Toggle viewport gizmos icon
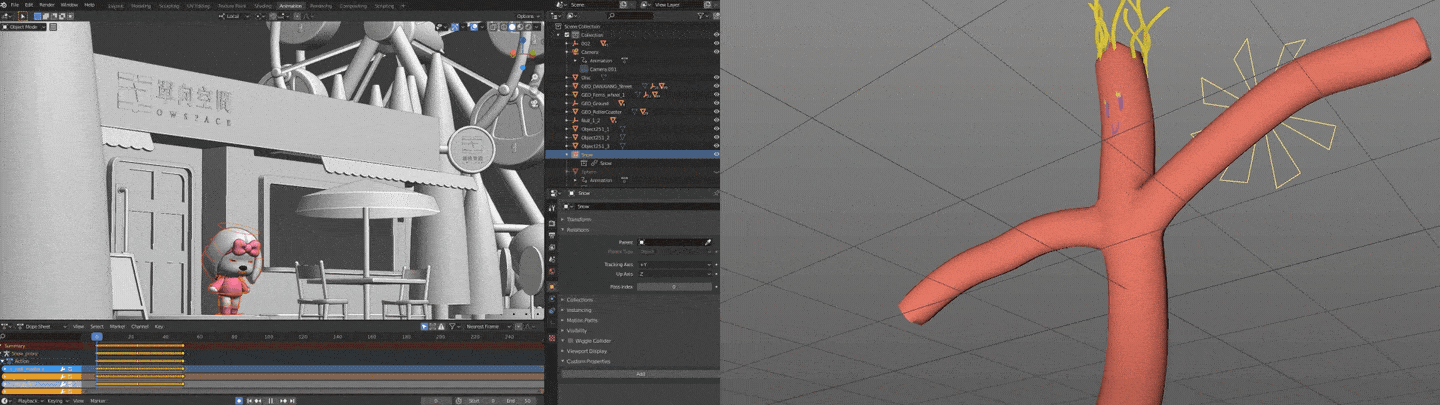 454,26
